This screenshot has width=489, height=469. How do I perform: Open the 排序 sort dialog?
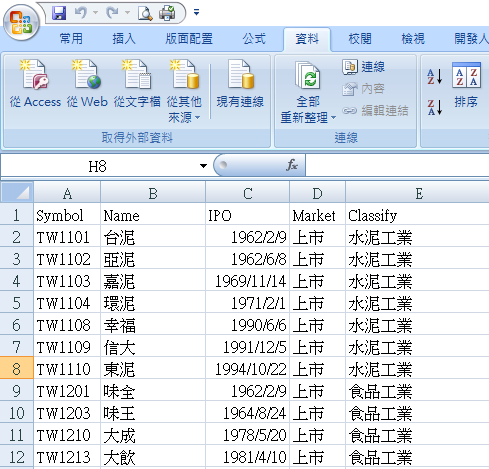click(x=466, y=85)
